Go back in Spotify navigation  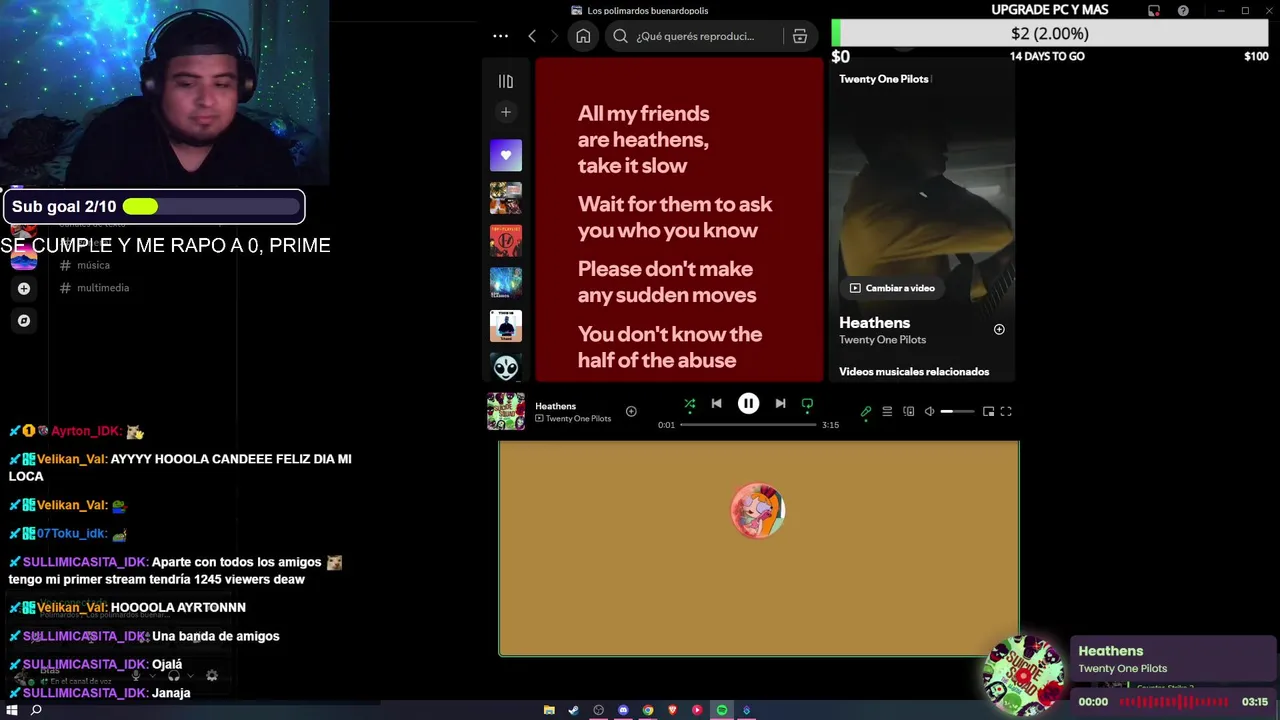tap(532, 36)
